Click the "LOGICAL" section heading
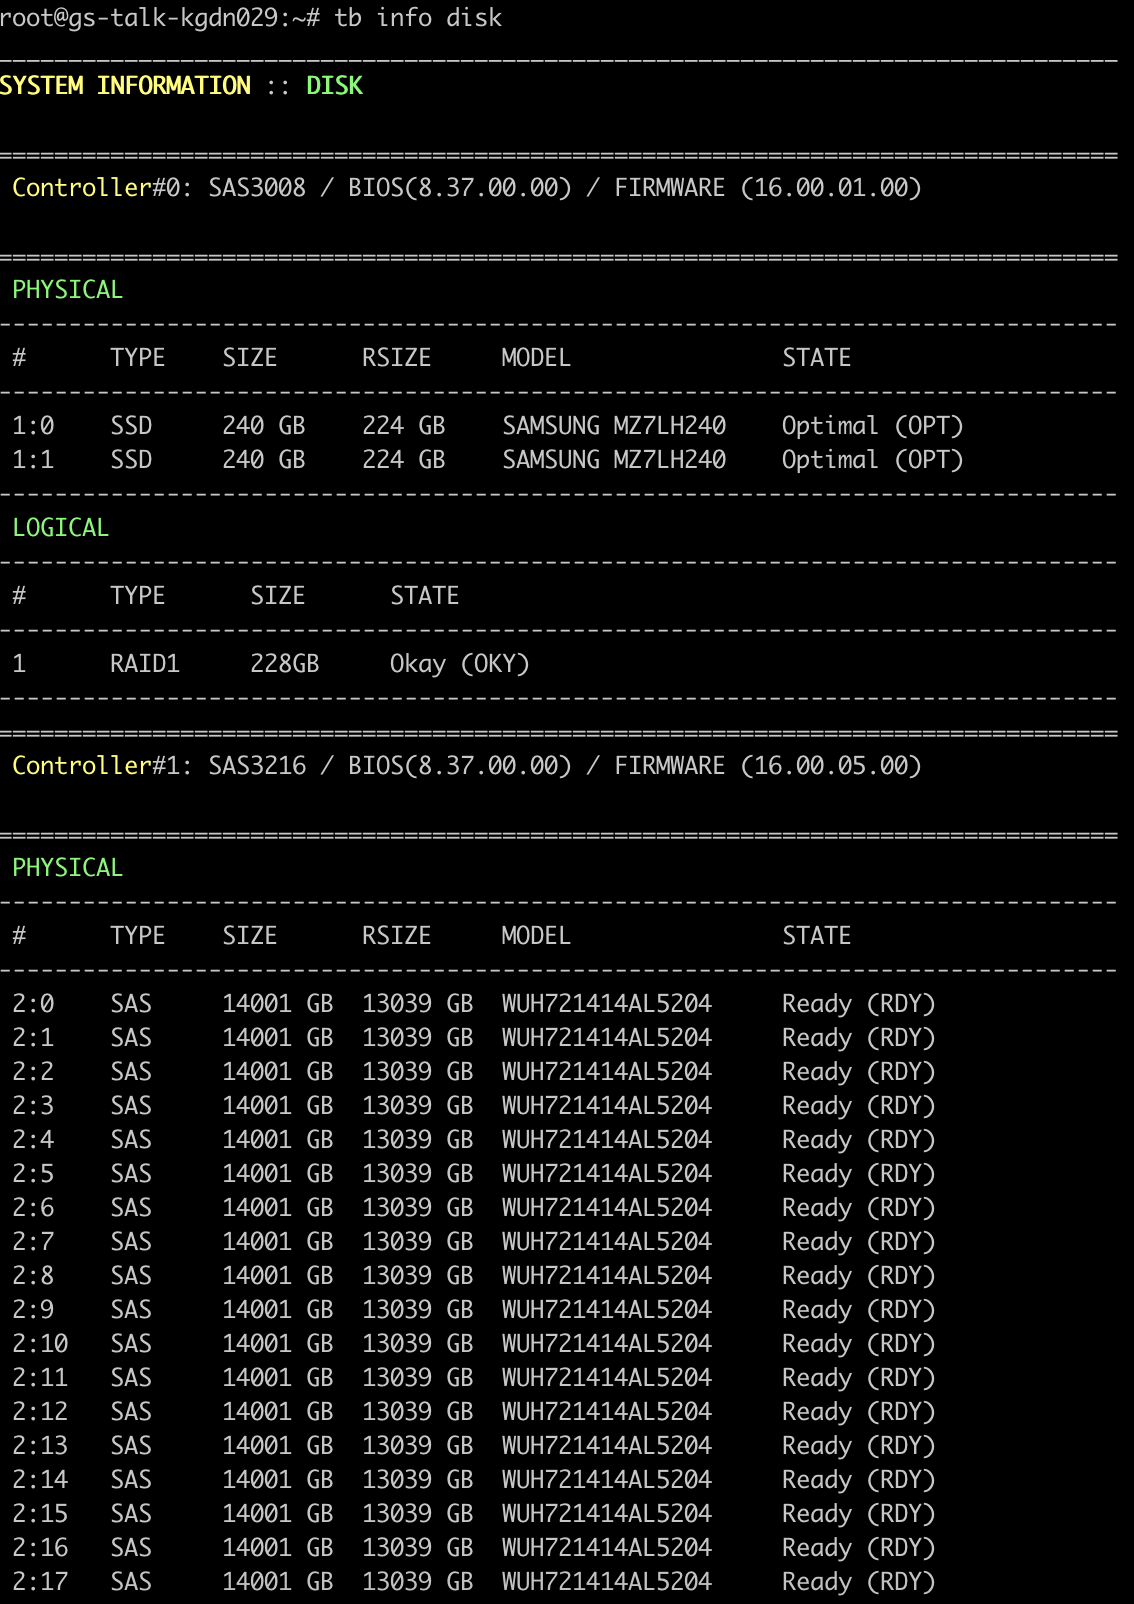The height and width of the screenshot is (1604, 1134). click(60, 528)
